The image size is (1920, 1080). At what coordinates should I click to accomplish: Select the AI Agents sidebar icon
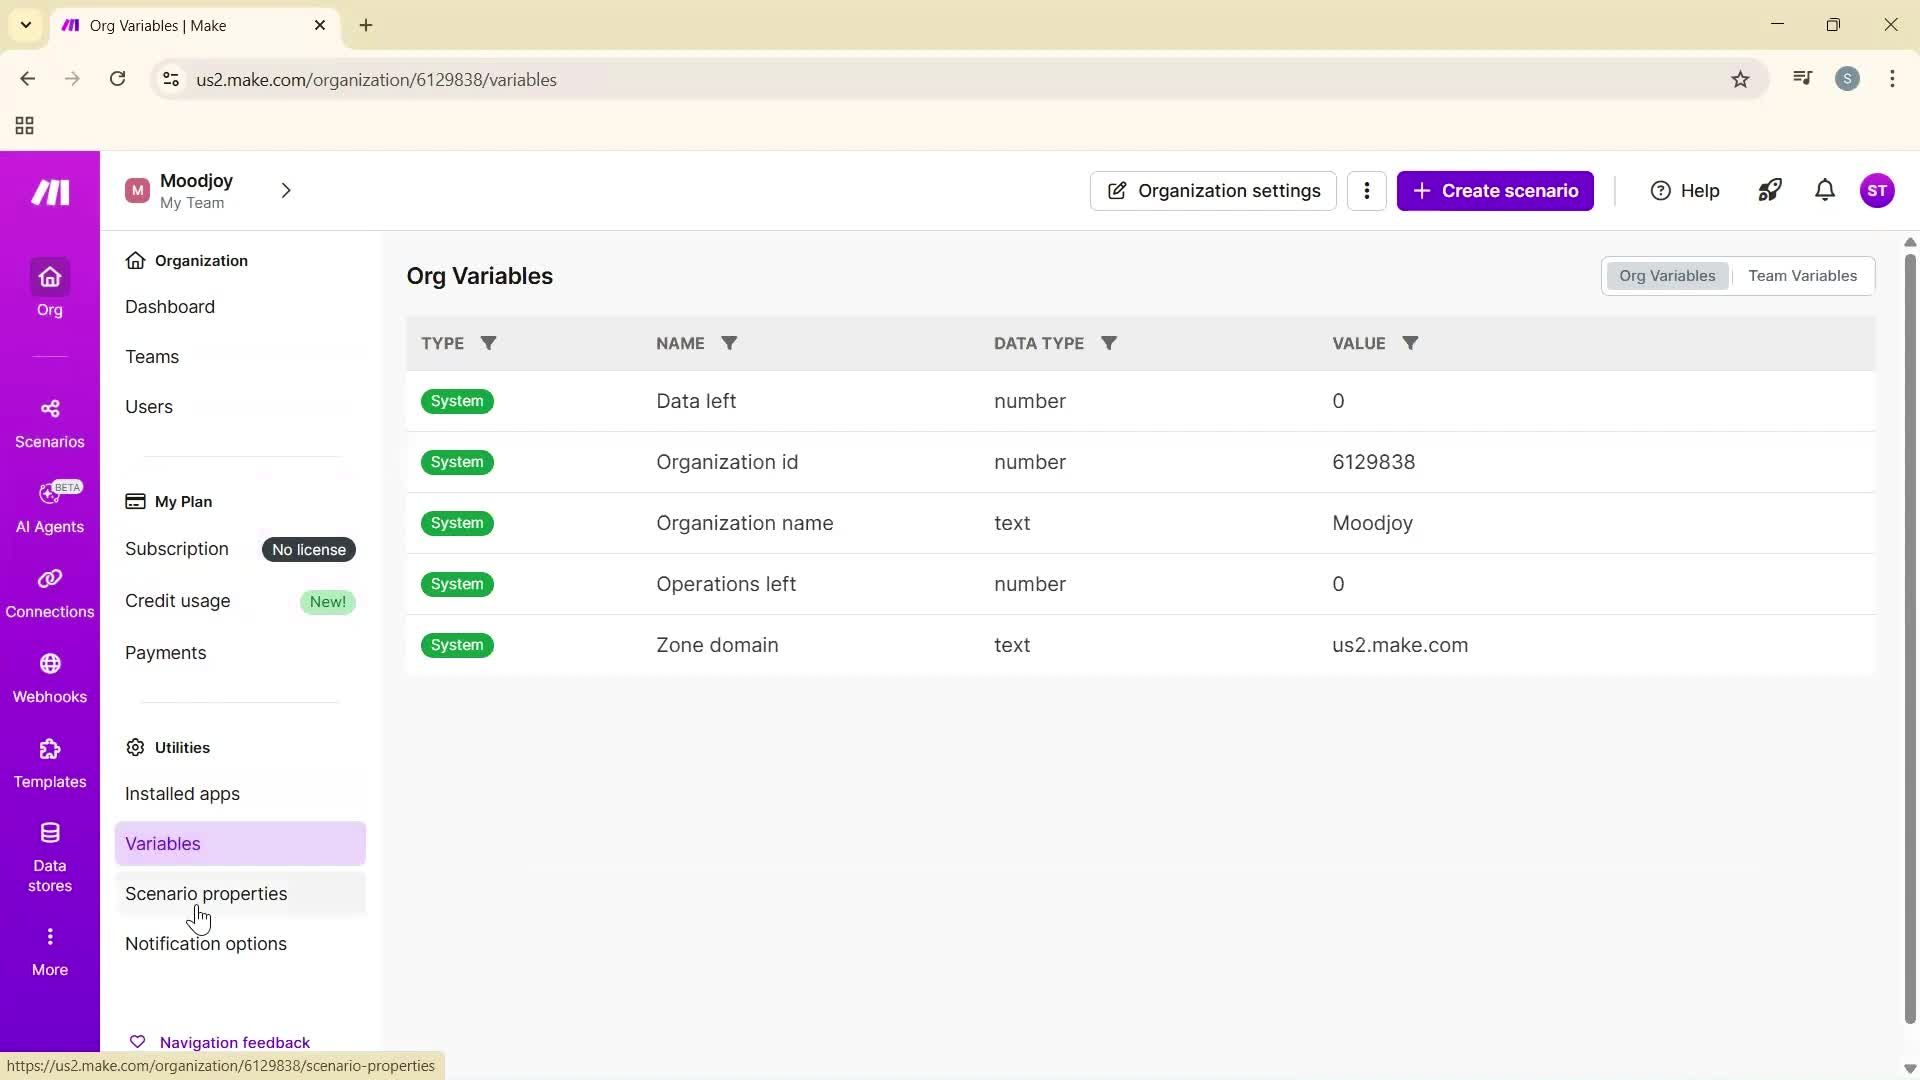point(49,507)
